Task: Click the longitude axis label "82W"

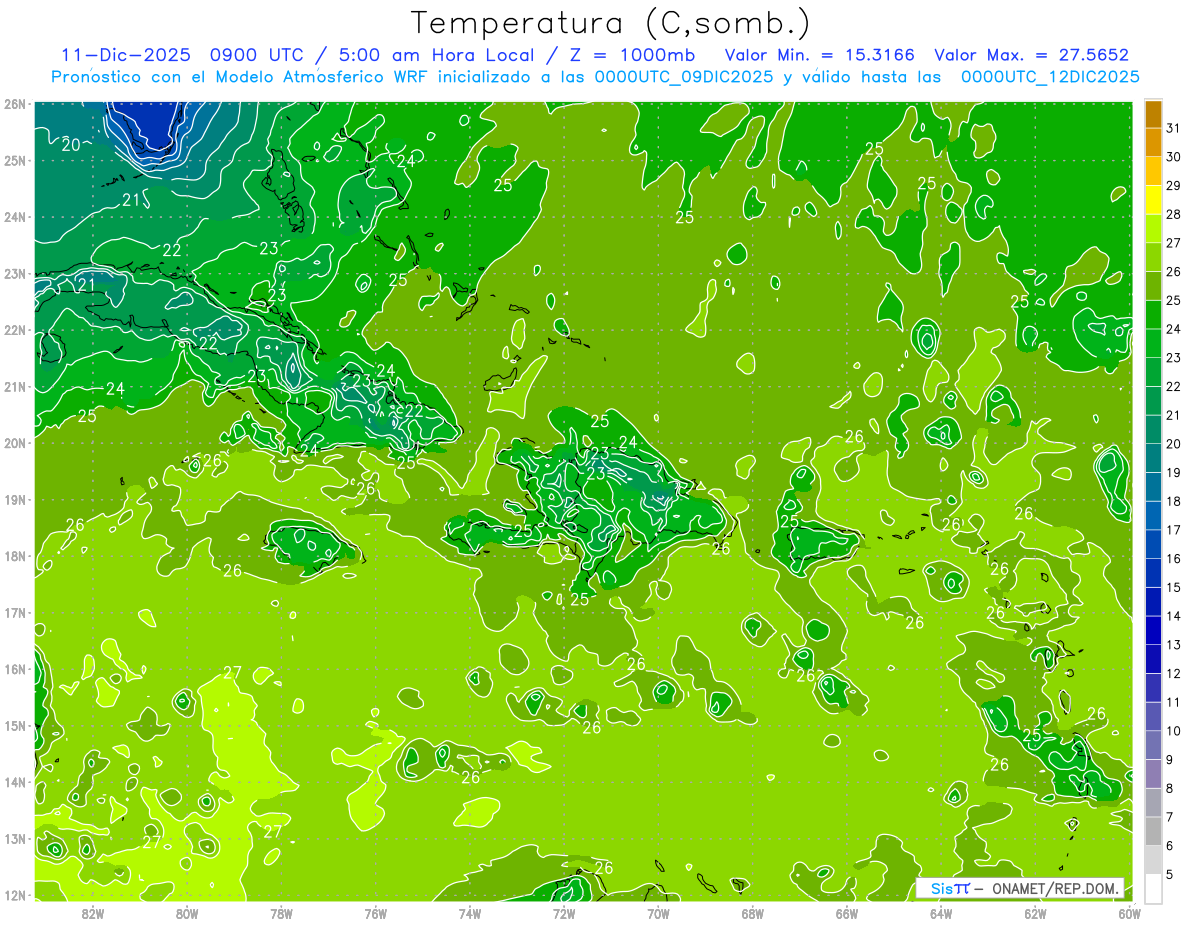Action: click(x=93, y=913)
